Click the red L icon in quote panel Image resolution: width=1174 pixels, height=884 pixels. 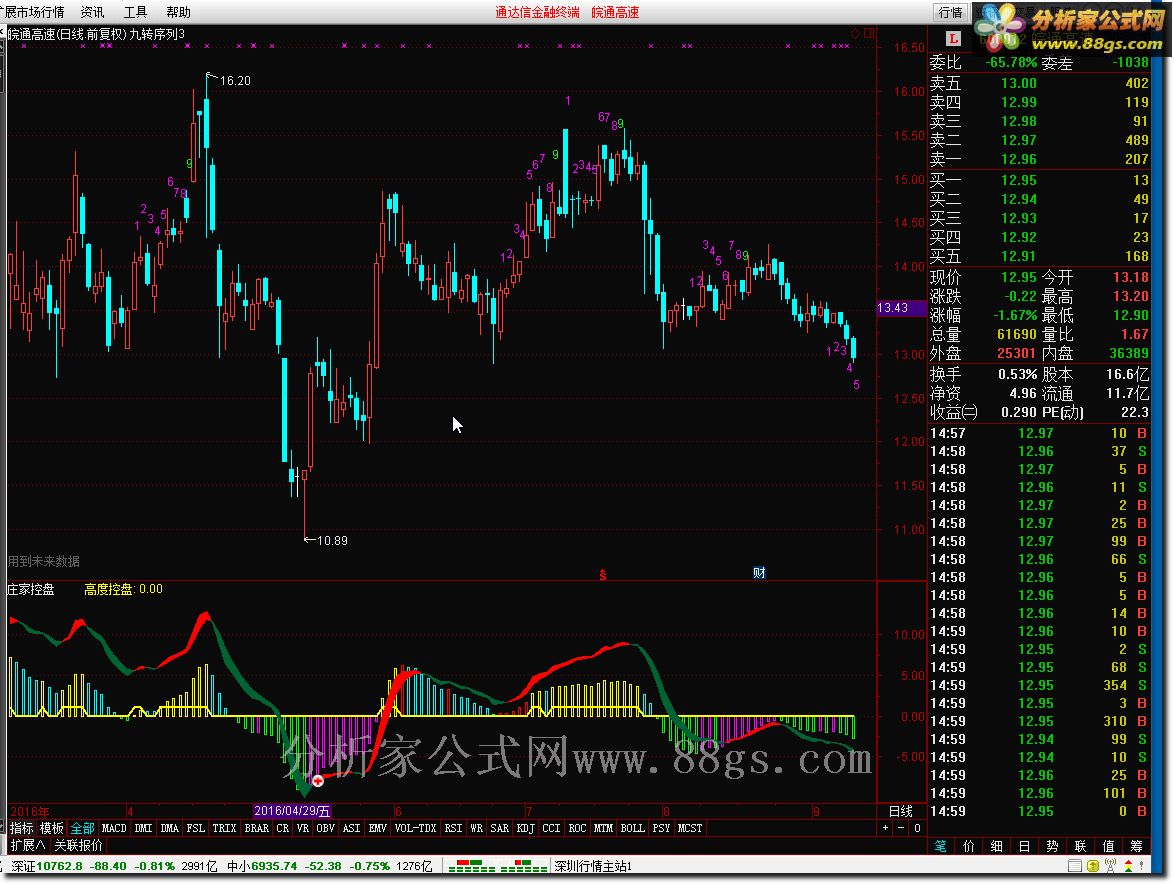pyautogui.click(x=952, y=38)
